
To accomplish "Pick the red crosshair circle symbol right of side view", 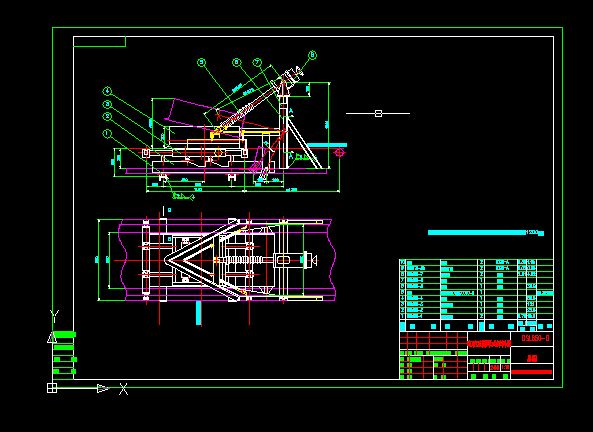I will tap(340, 152).
